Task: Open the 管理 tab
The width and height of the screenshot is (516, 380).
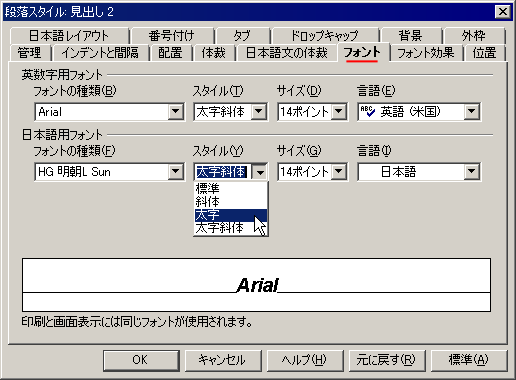Action: (29, 53)
